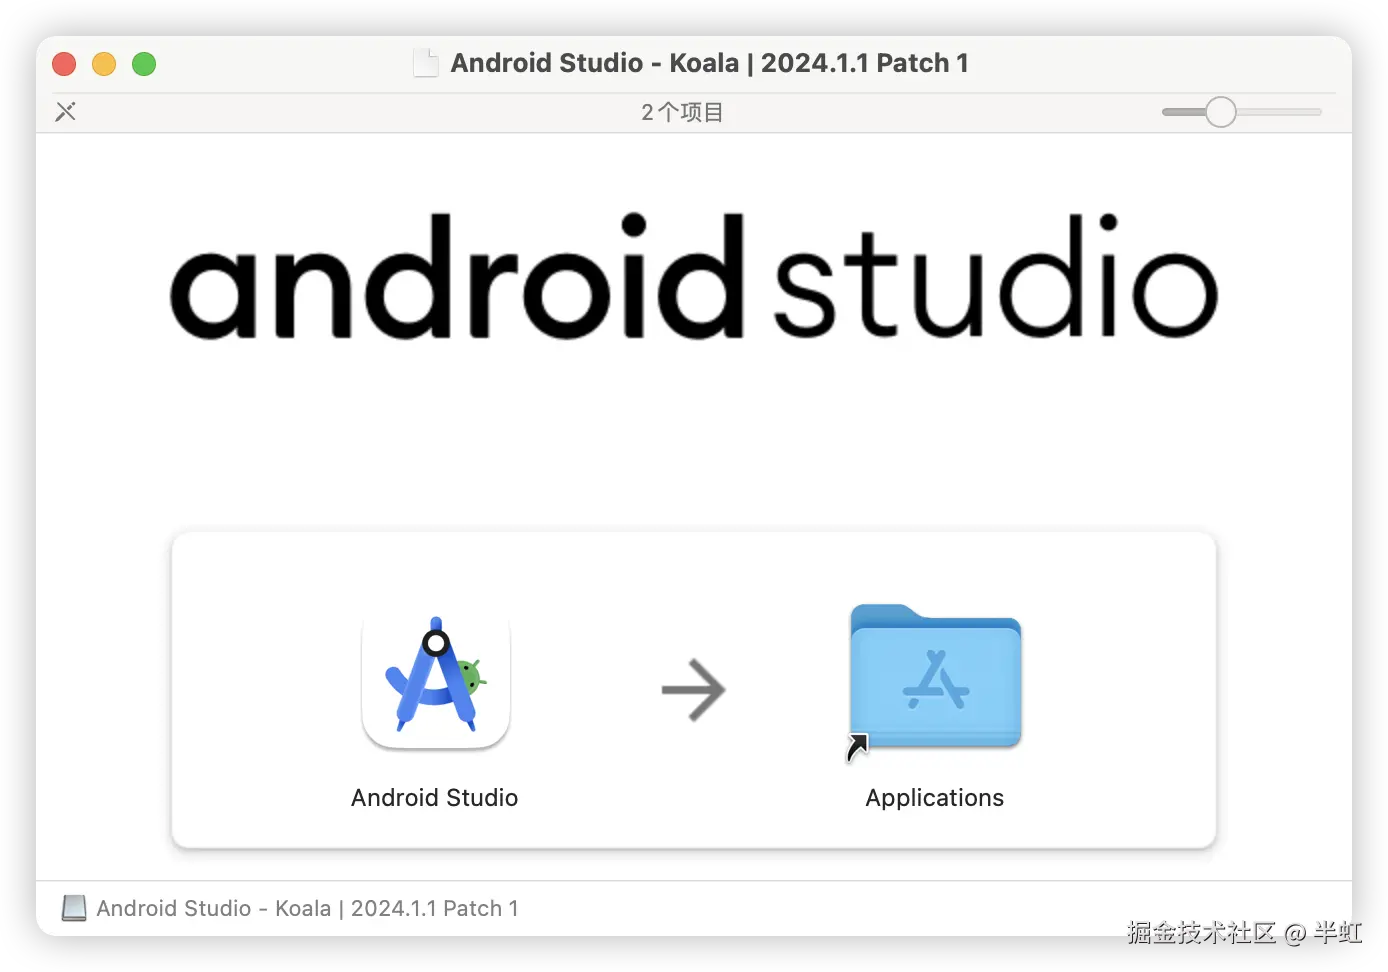The height and width of the screenshot is (972, 1388).
Task: Click the crossed tools icon in toolbar
Action: pyautogui.click(x=66, y=112)
